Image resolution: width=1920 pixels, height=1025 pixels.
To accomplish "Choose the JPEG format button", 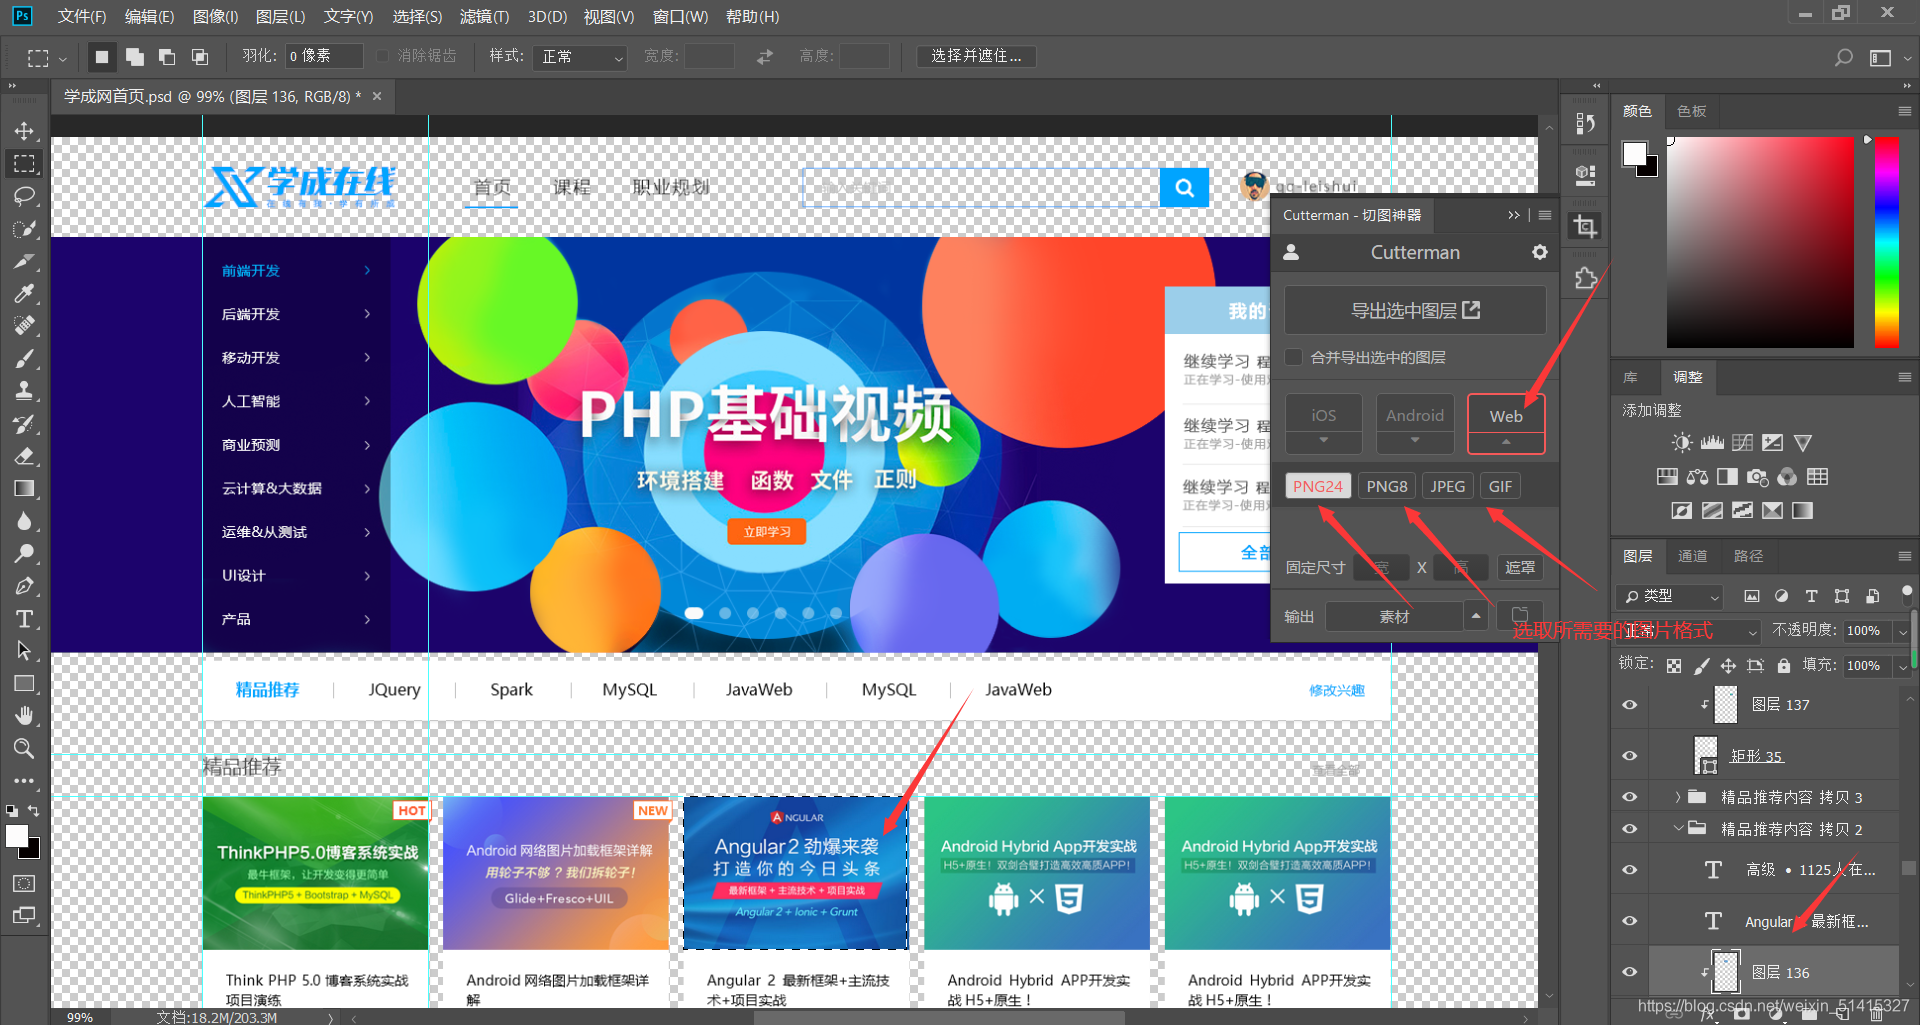I will pyautogui.click(x=1447, y=486).
